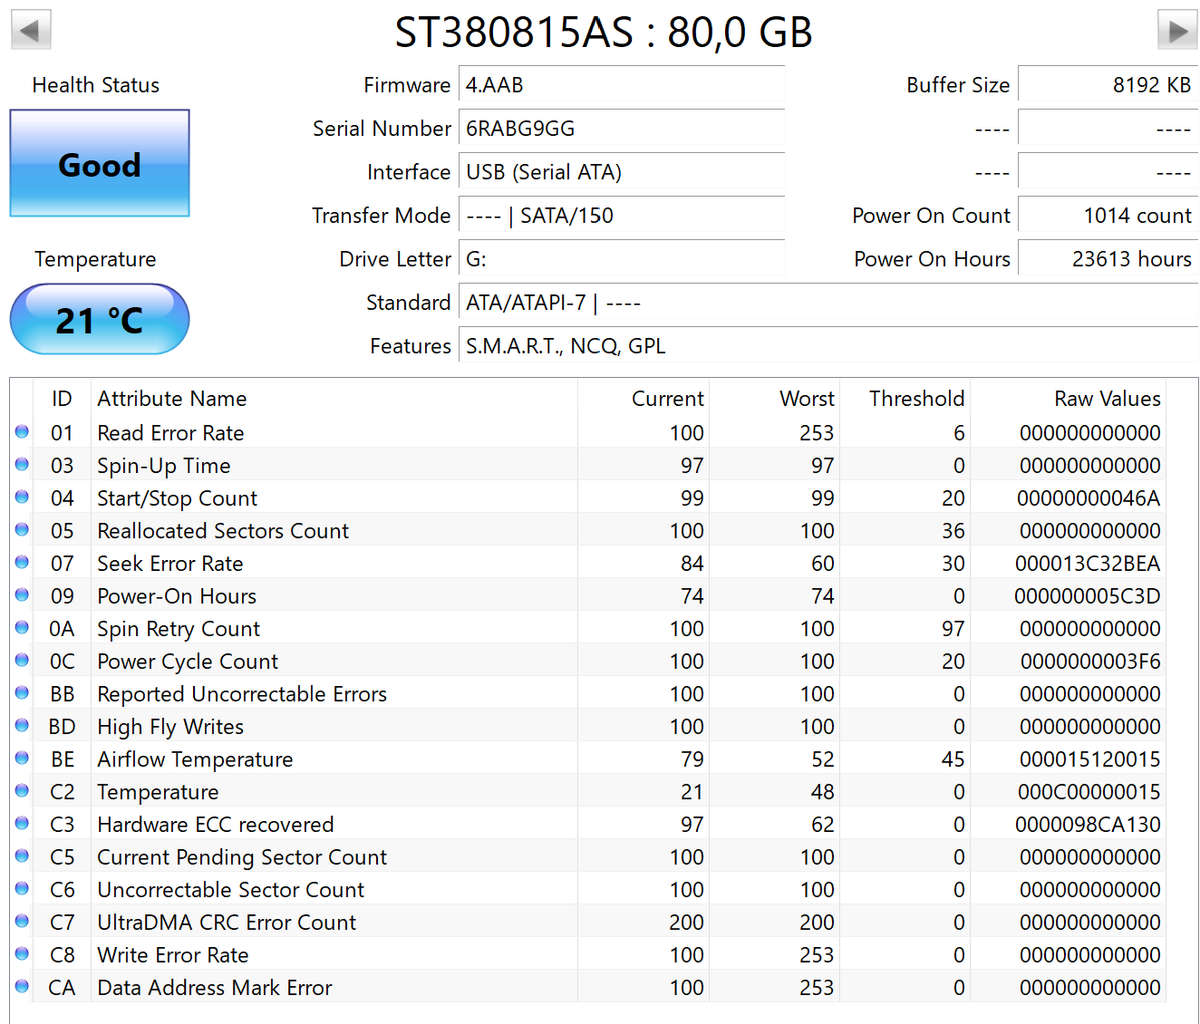Screen dimensions: 1200x1024
Task: Open the drive title ST380815AS selector
Action: [x=600, y=32]
